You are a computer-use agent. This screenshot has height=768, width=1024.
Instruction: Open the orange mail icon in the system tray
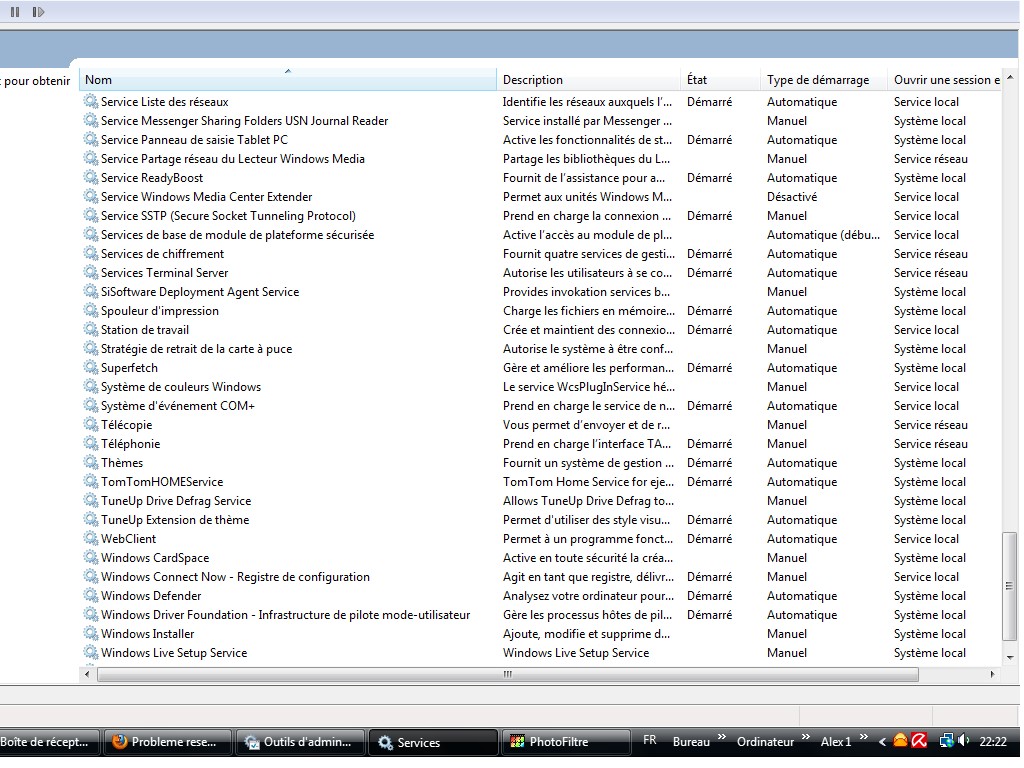[901, 741]
